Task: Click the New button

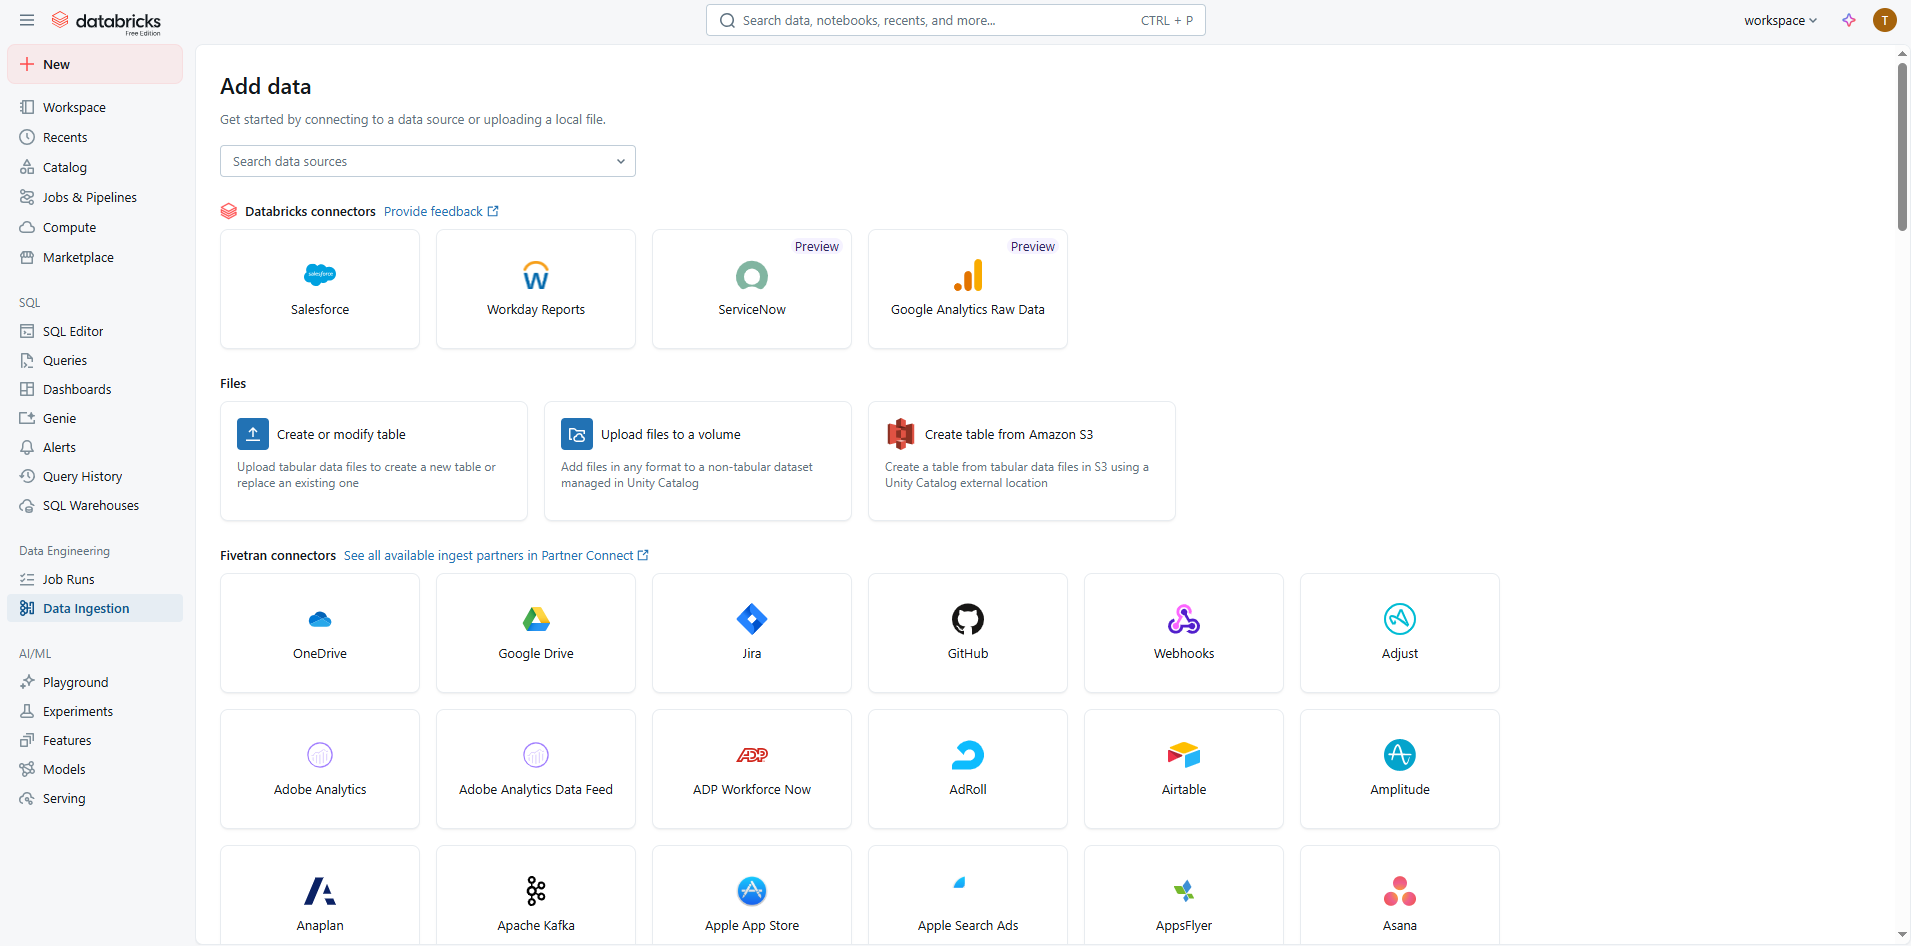Action: (95, 64)
